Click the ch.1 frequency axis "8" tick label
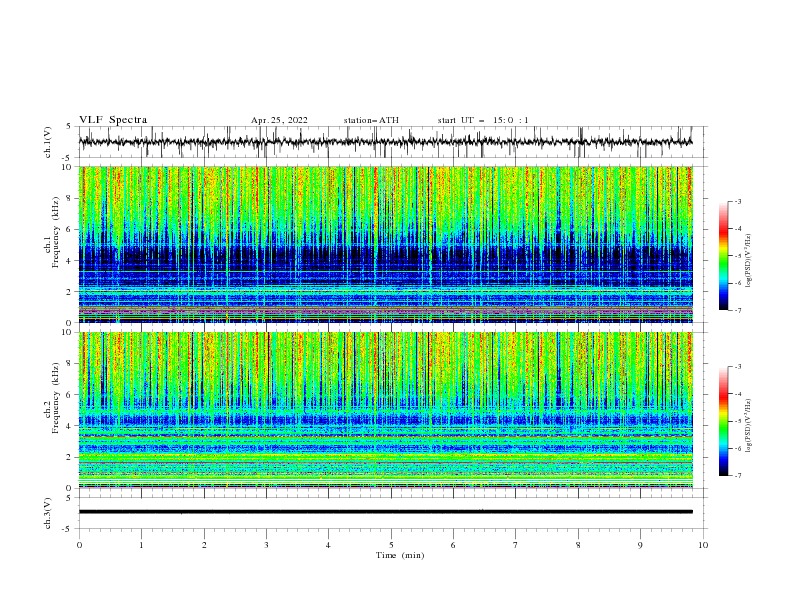 click(x=70, y=198)
